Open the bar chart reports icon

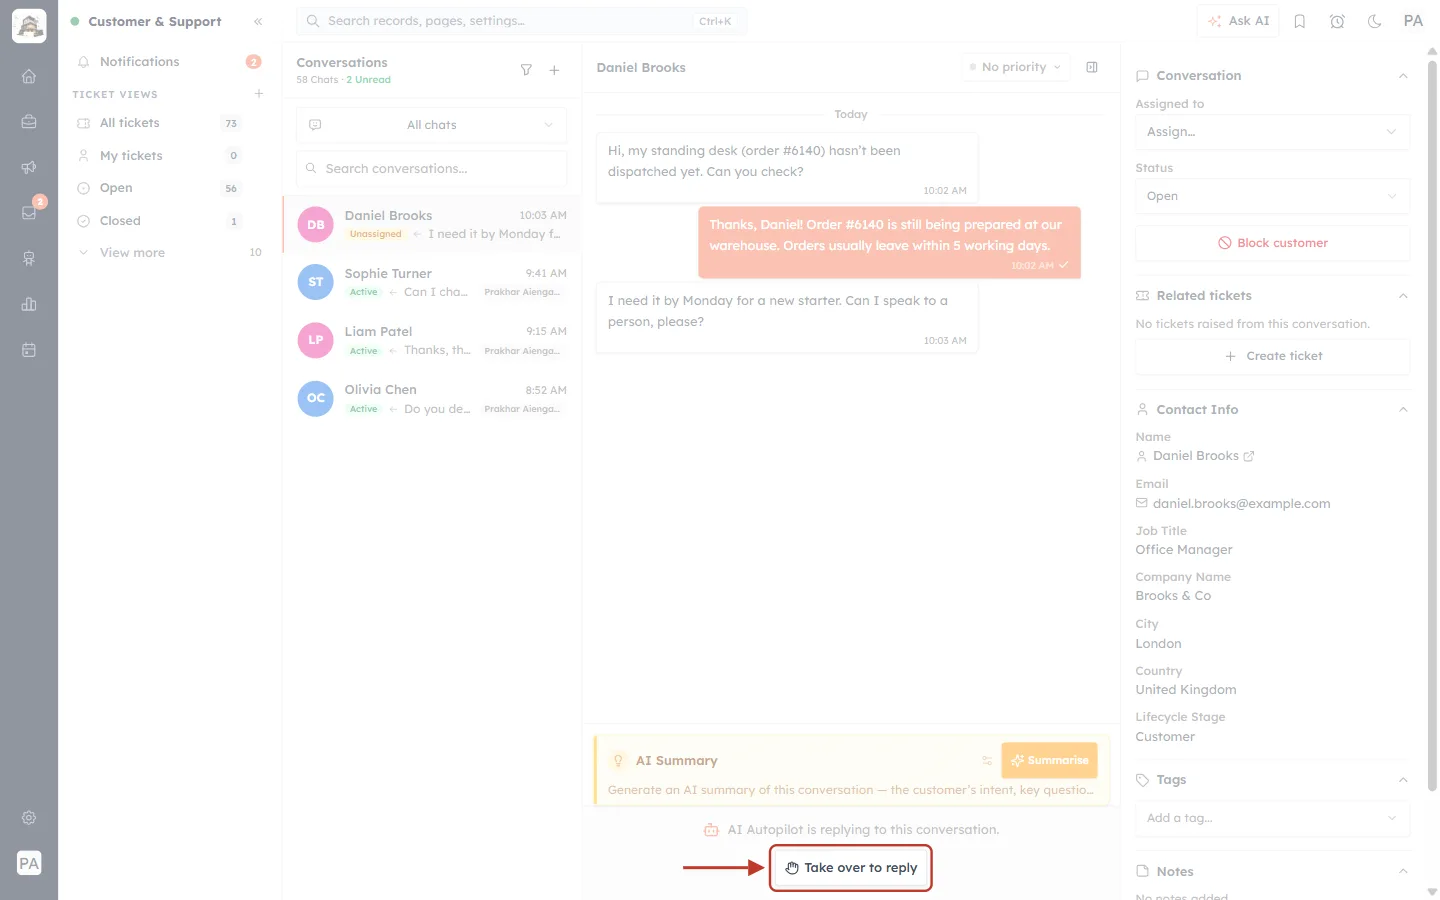click(29, 304)
